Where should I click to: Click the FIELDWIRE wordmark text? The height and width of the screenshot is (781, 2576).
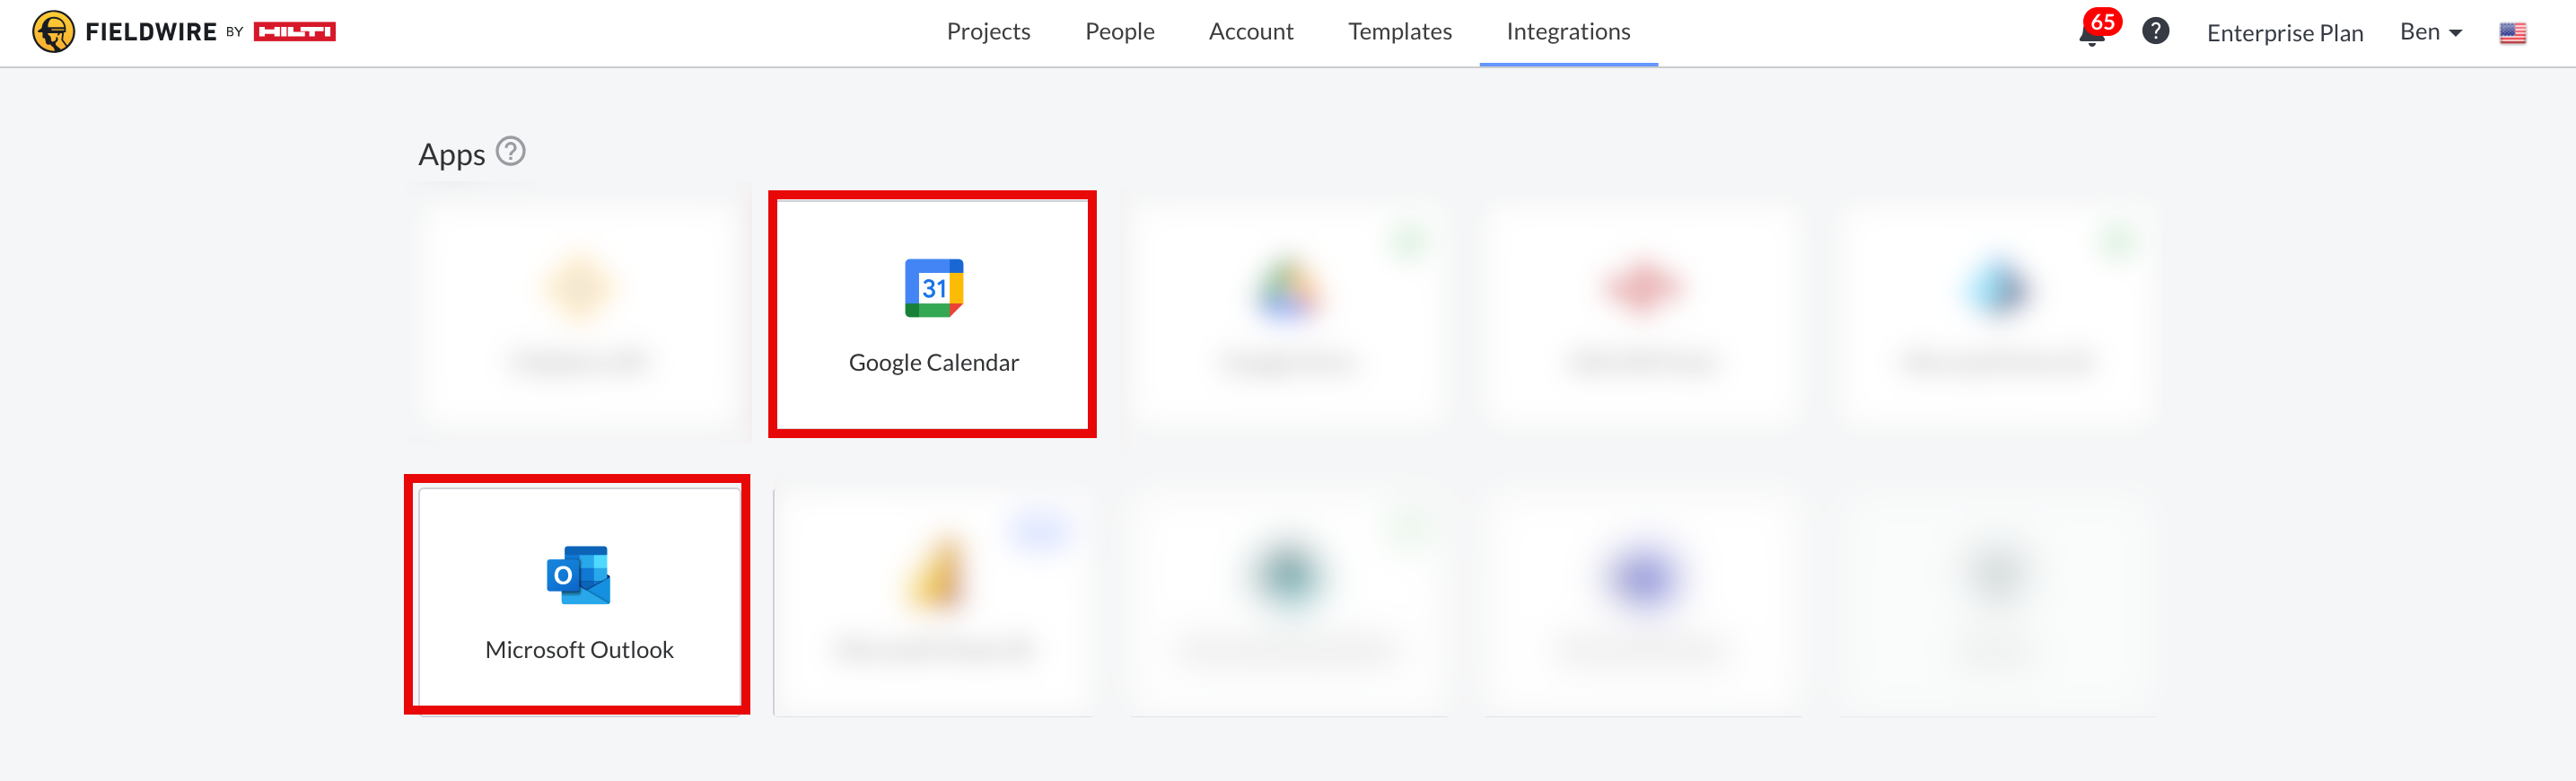click(x=151, y=32)
